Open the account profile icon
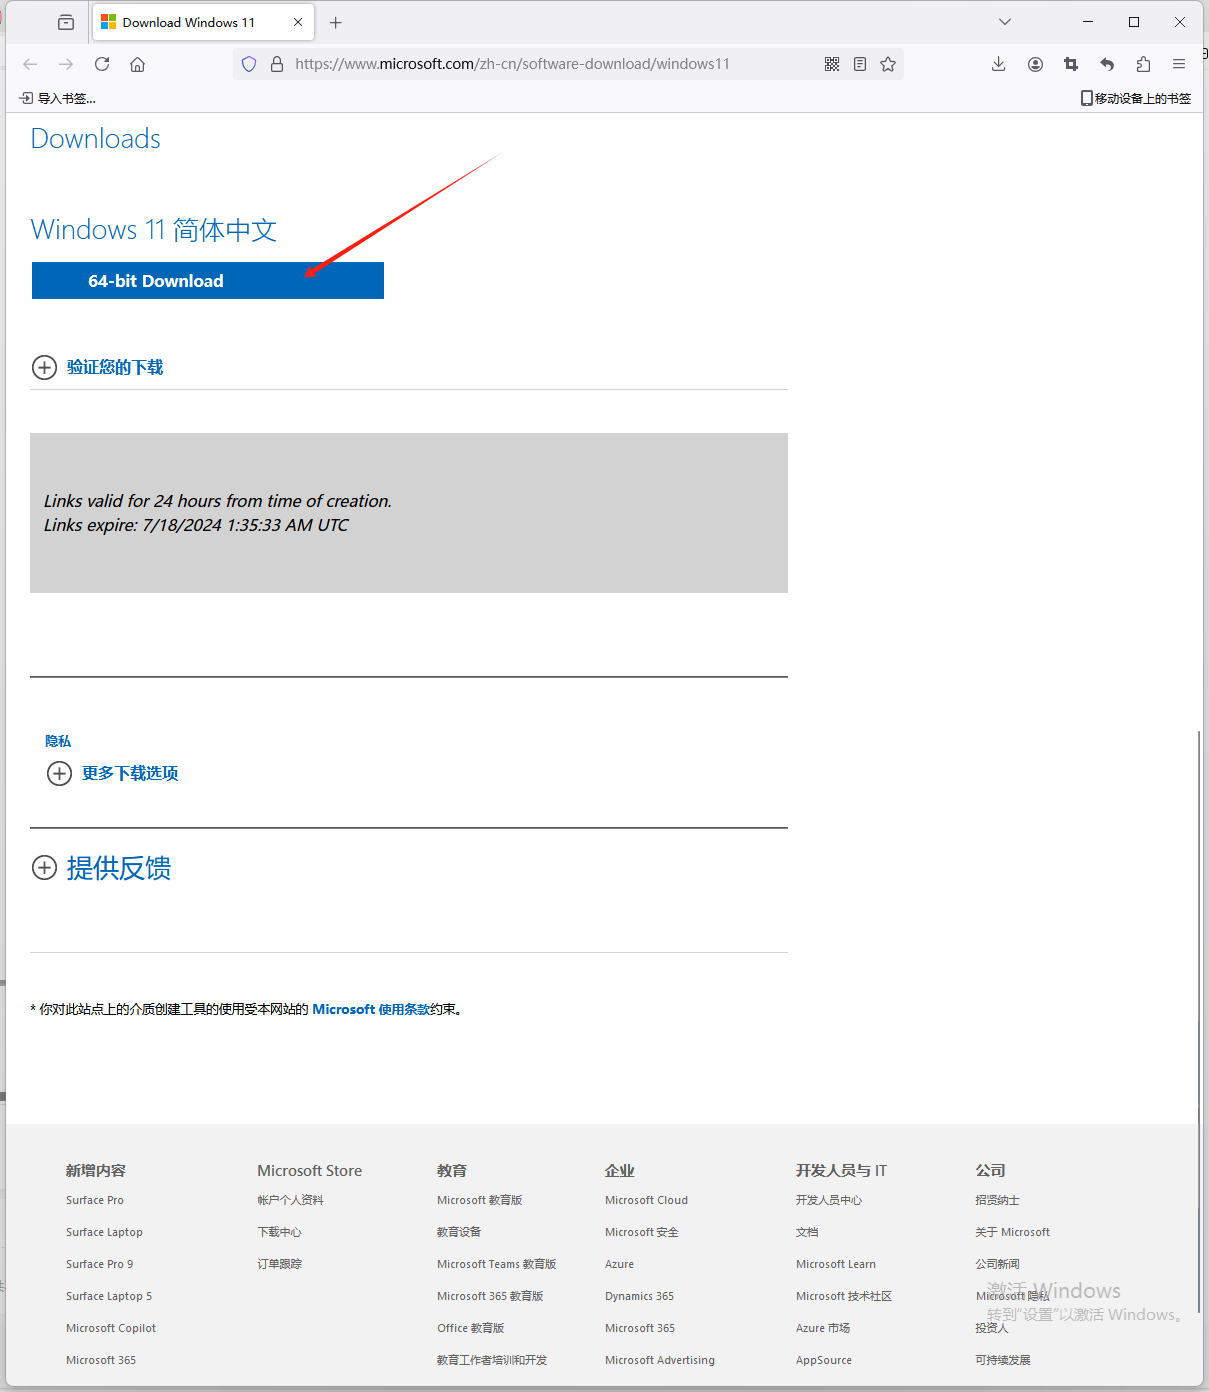This screenshot has height=1392, width=1209. pyautogui.click(x=1035, y=64)
